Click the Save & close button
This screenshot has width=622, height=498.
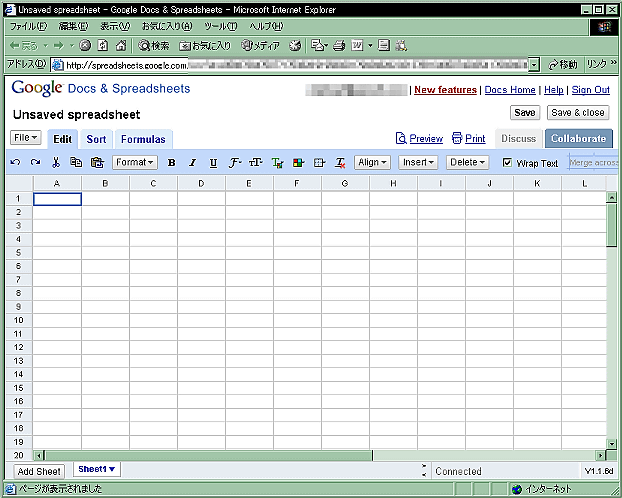click(x=578, y=113)
